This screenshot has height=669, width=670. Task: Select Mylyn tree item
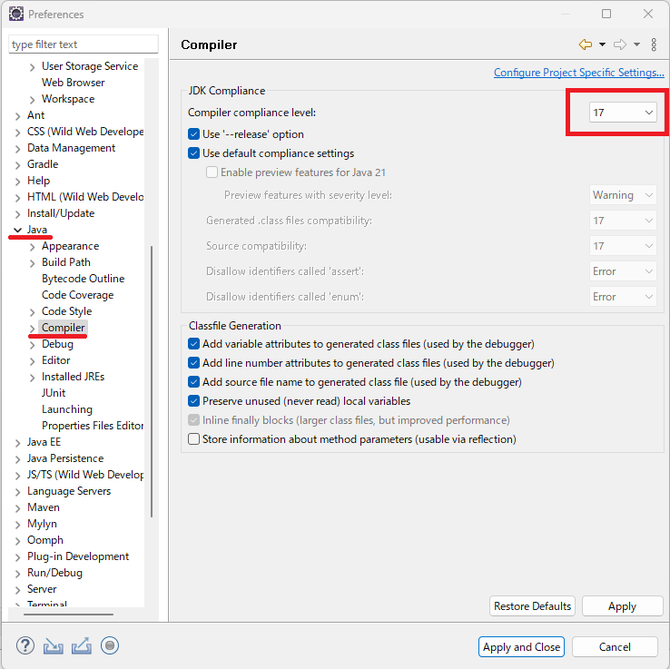coord(42,524)
